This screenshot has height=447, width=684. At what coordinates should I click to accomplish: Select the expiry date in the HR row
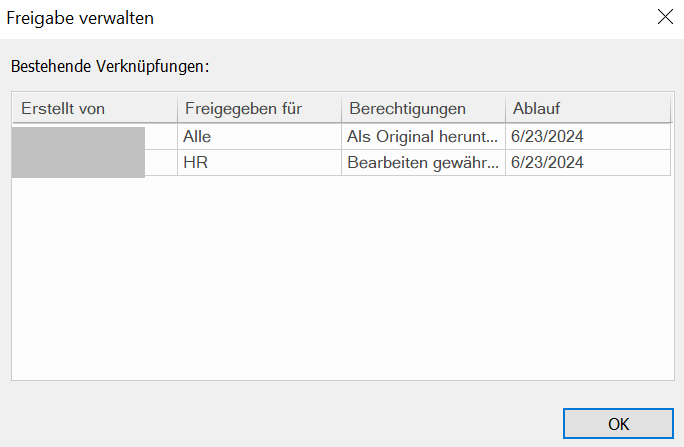tap(546, 162)
